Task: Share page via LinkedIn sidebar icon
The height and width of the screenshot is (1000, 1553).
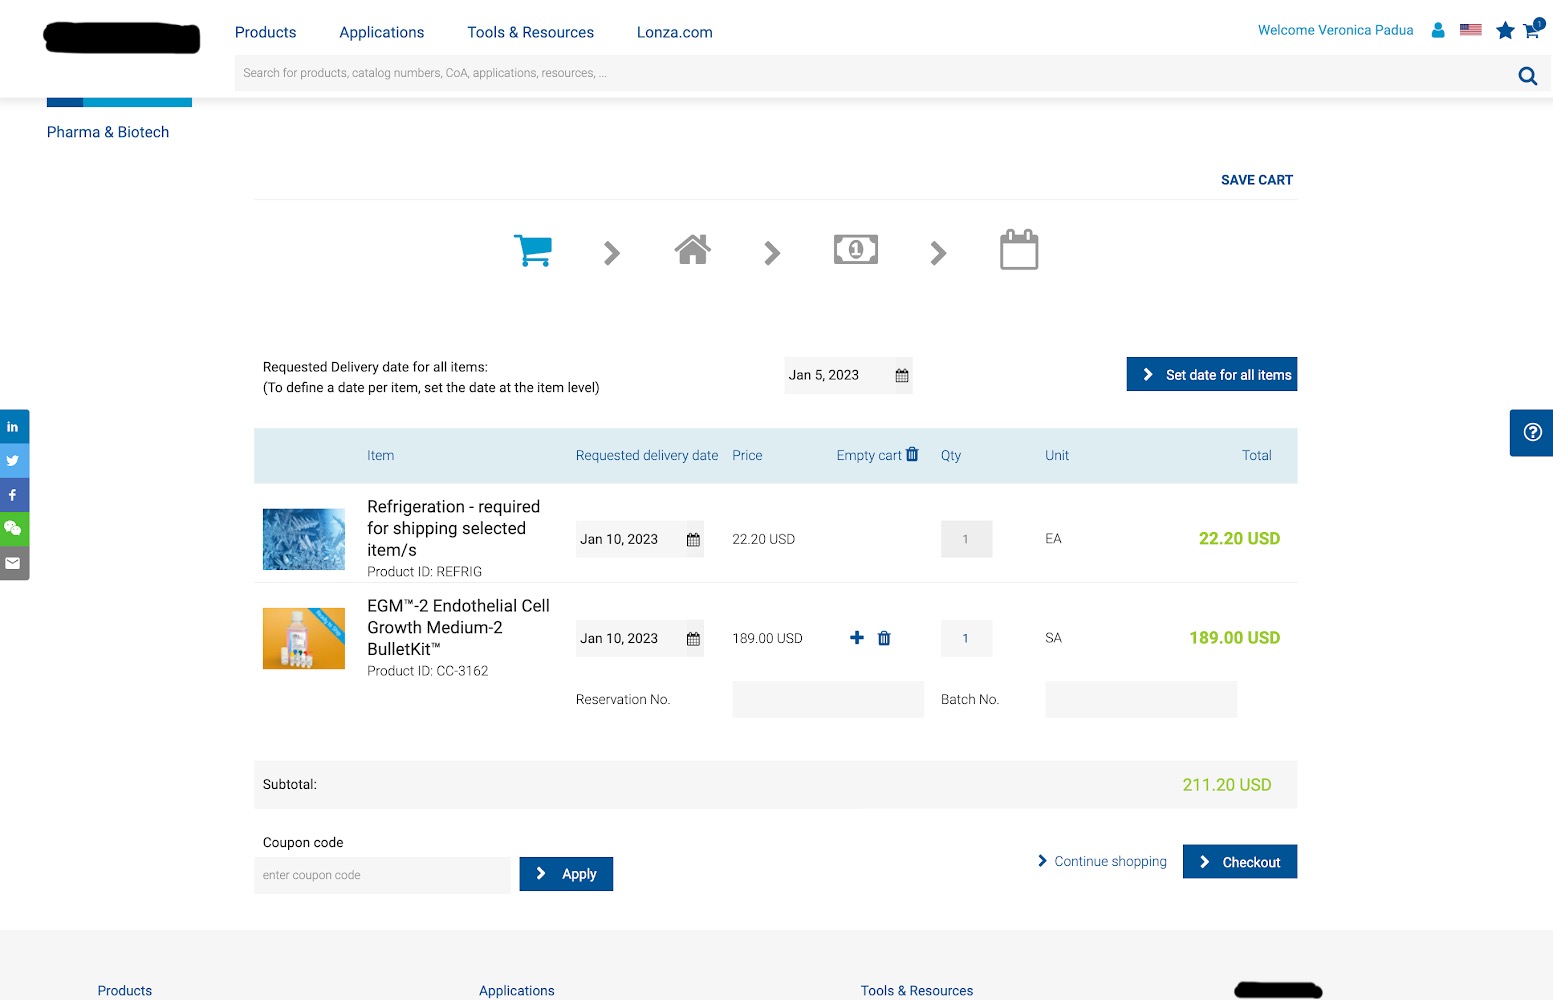Action: (13, 427)
